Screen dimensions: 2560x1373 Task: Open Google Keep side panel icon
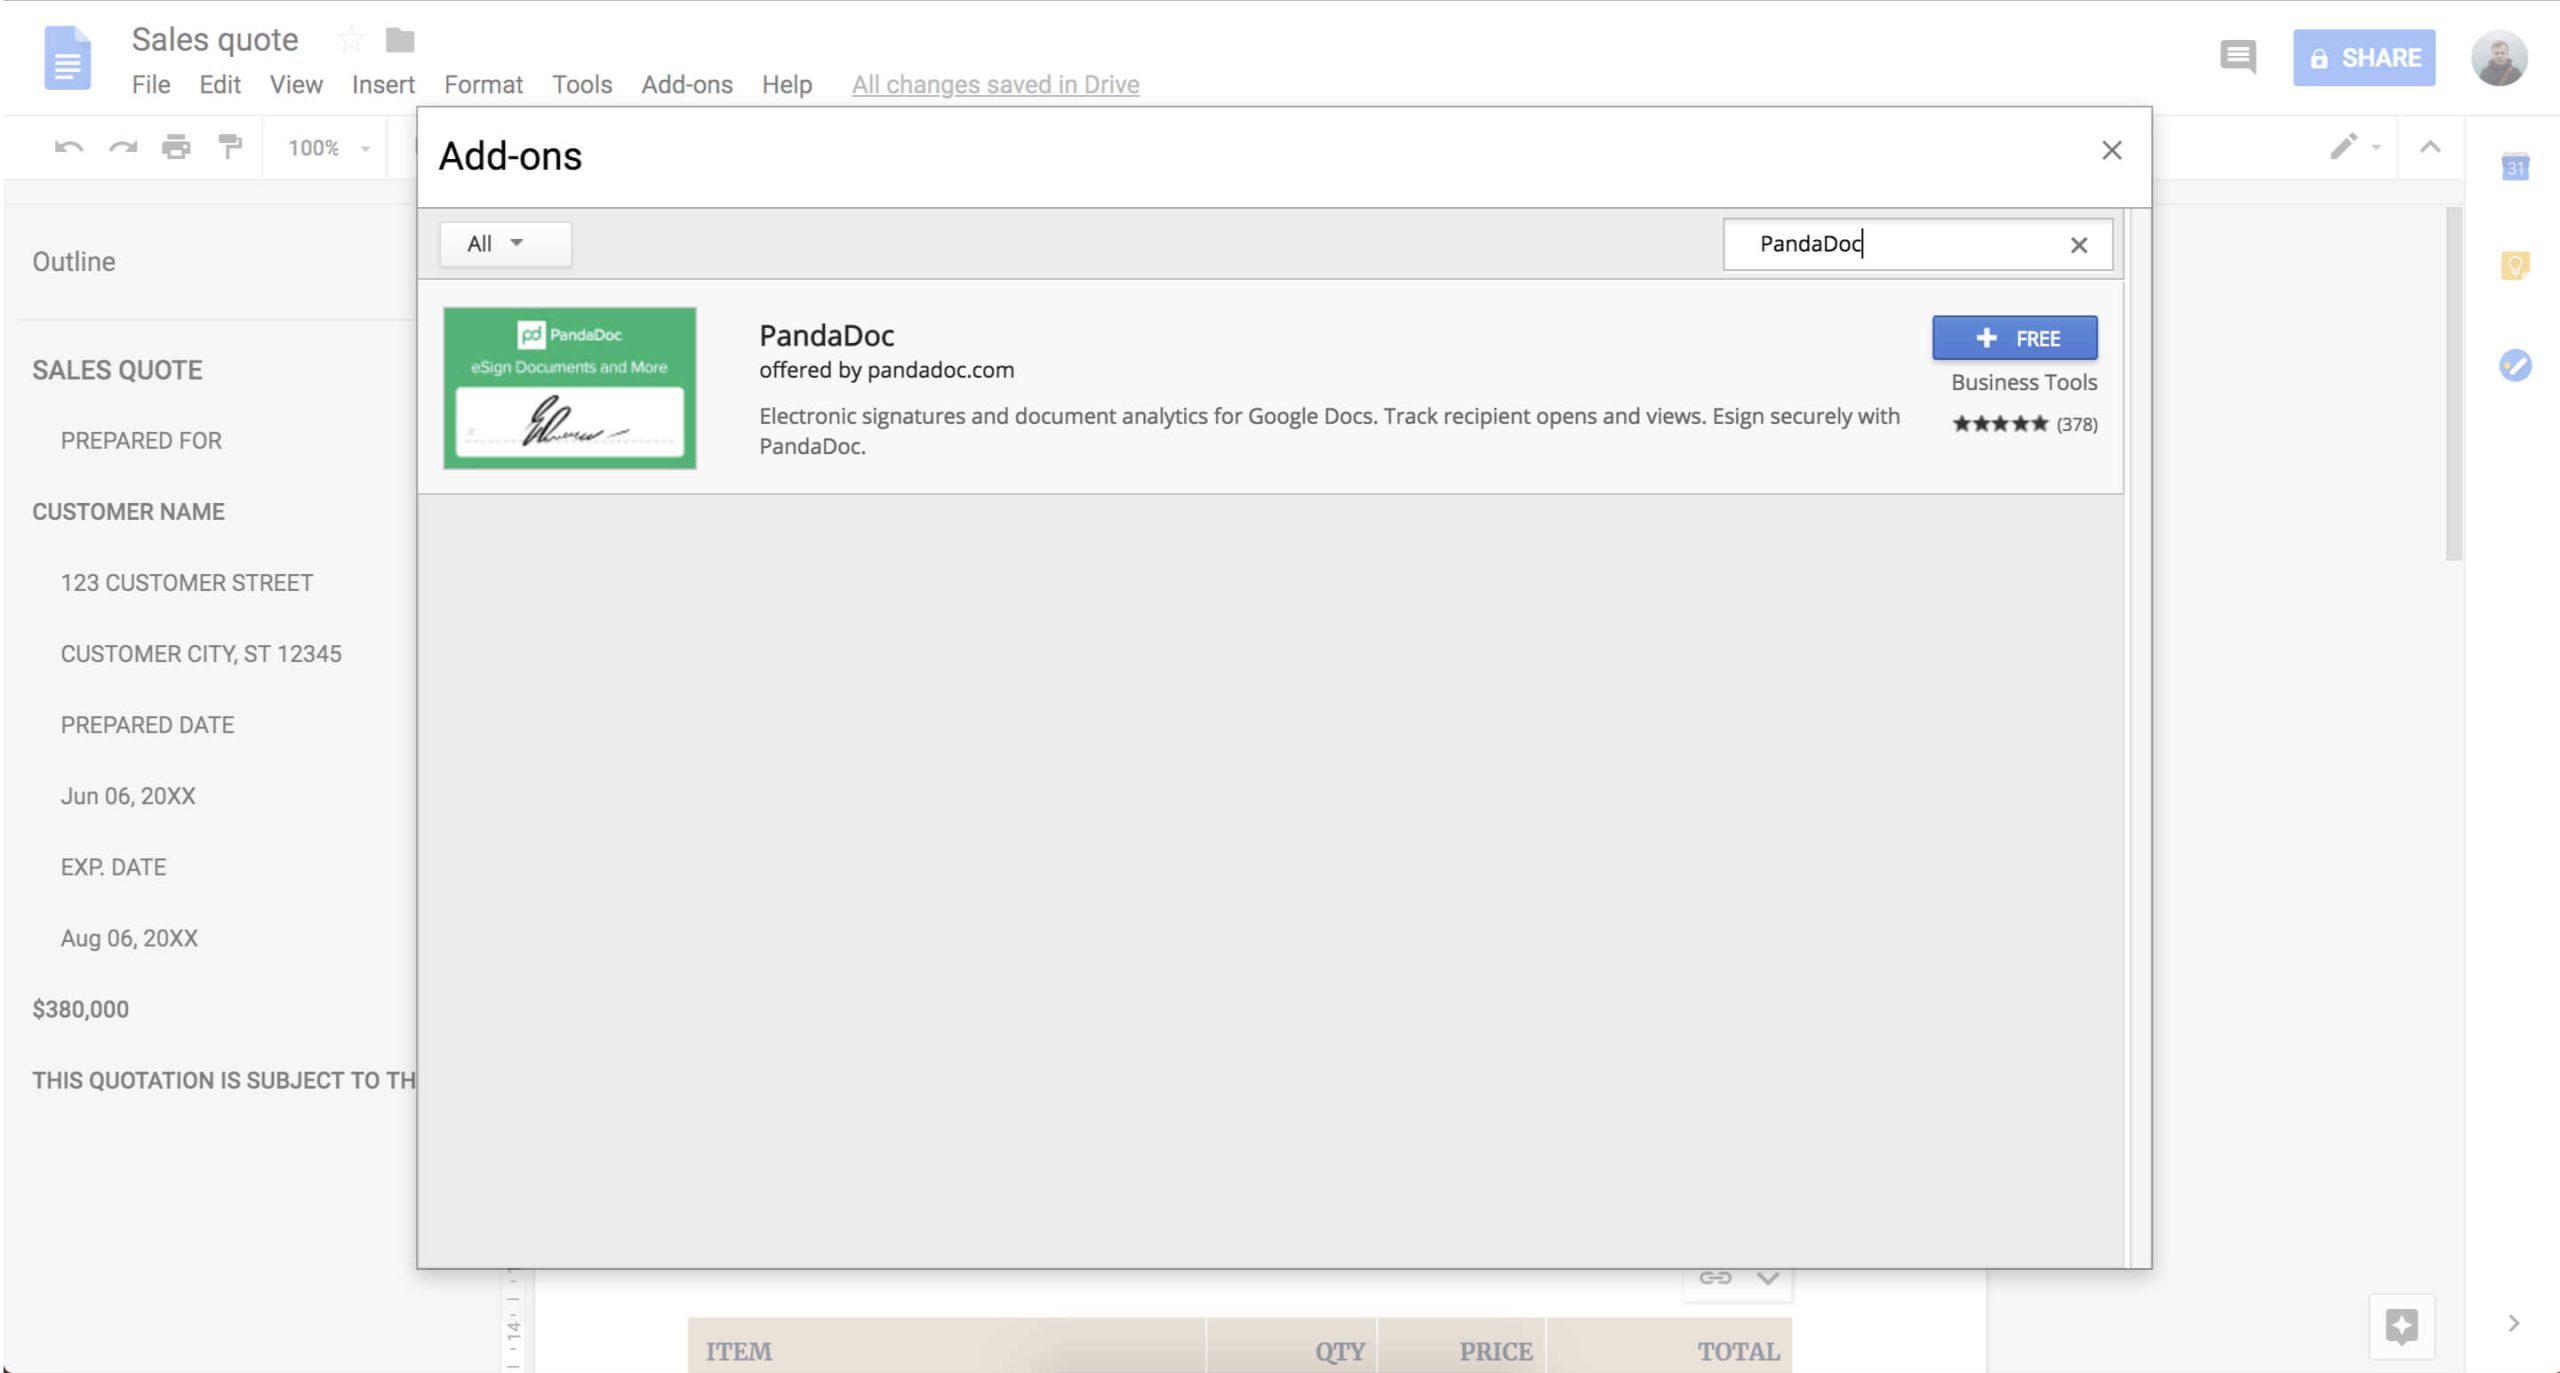(x=2515, y=266)
